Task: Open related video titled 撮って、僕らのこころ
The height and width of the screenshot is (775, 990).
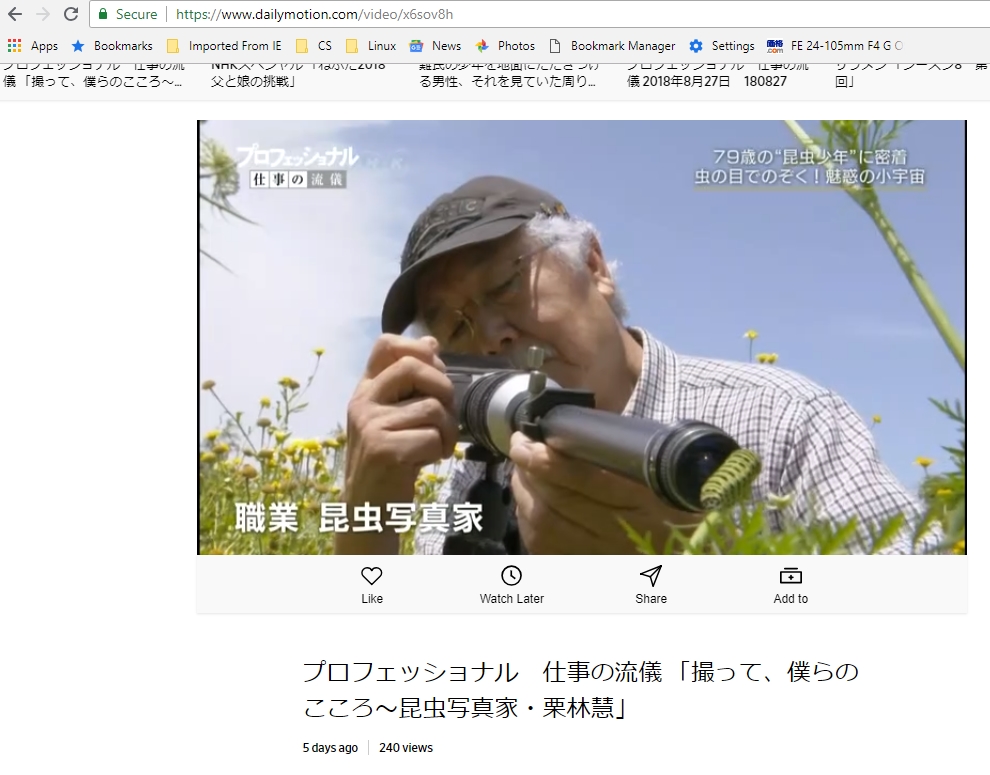Action: click(x=93, y=75)
